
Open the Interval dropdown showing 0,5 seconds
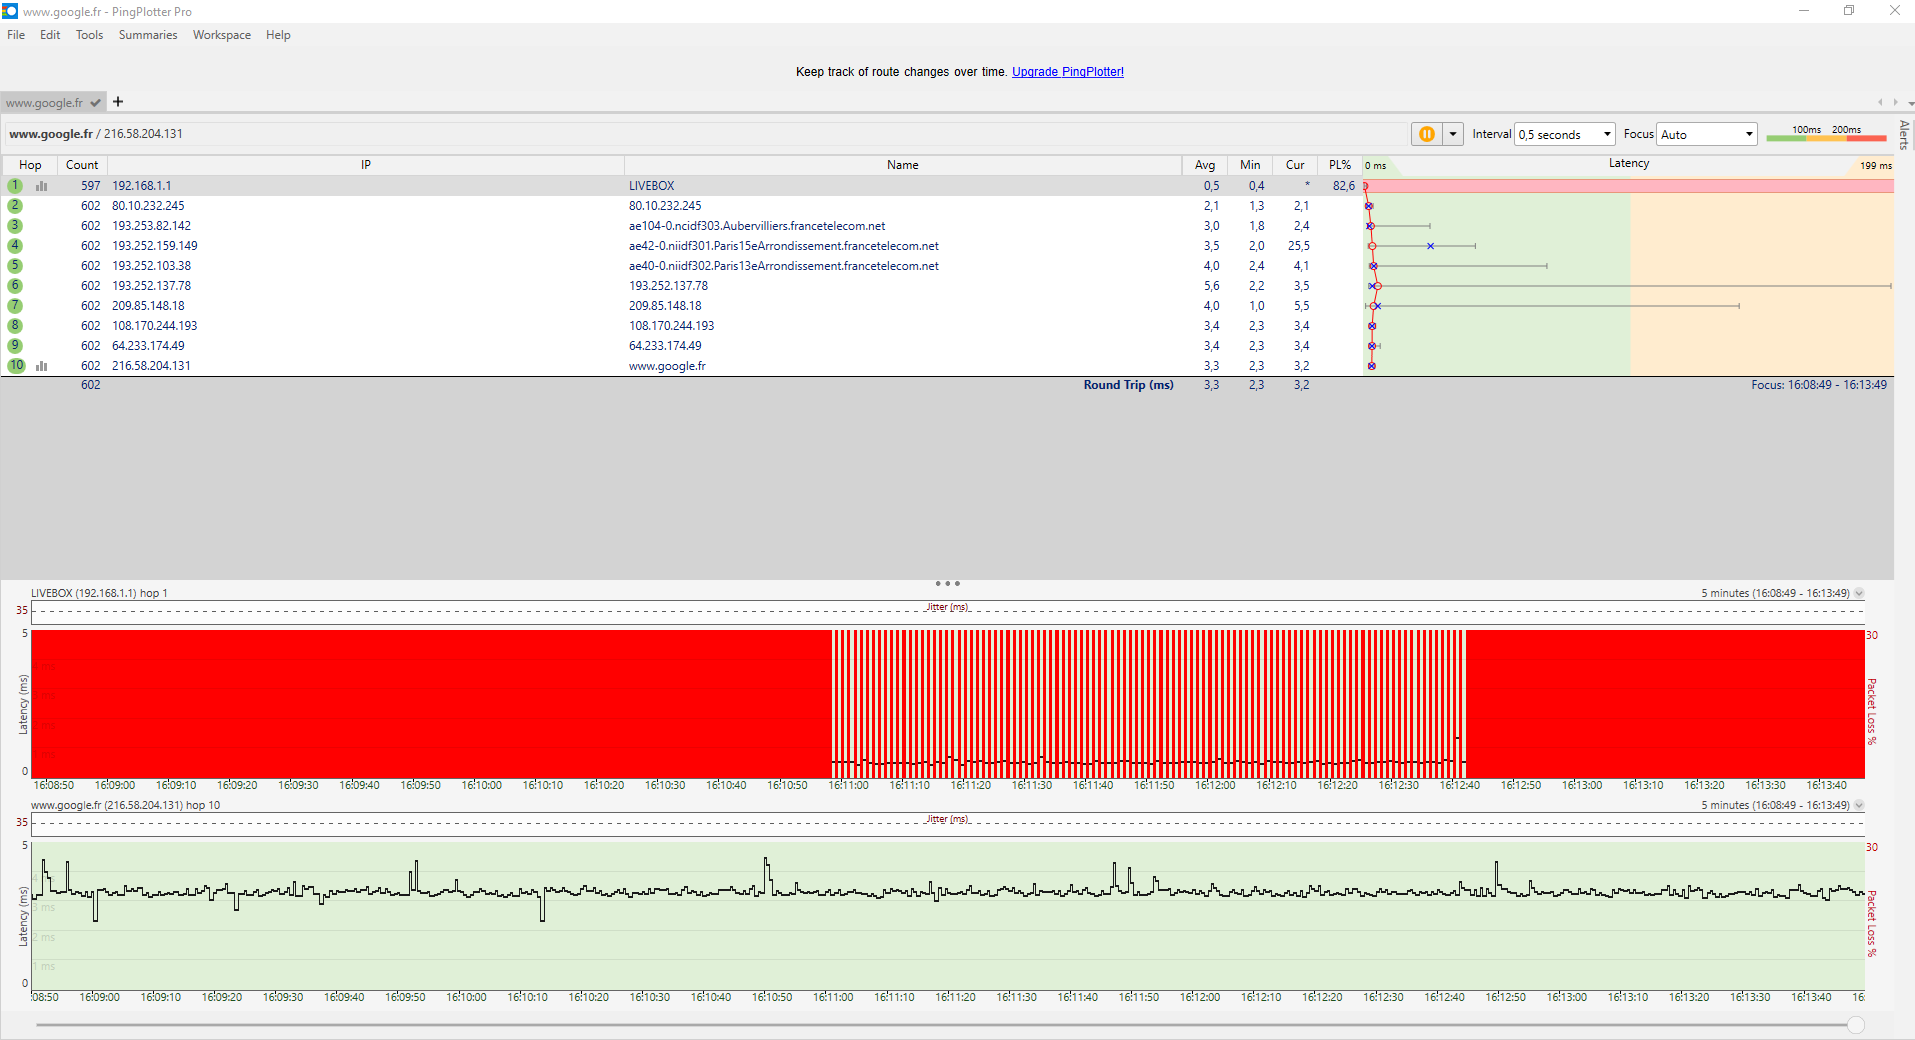[x=1565, y=134]
